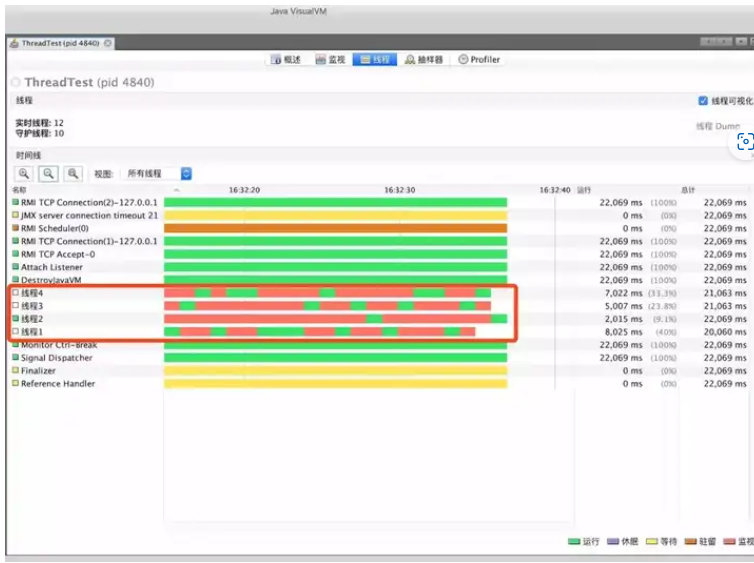Sort by the 名称 column header
This screenshot has width=754, height=563.
point(19,190)
